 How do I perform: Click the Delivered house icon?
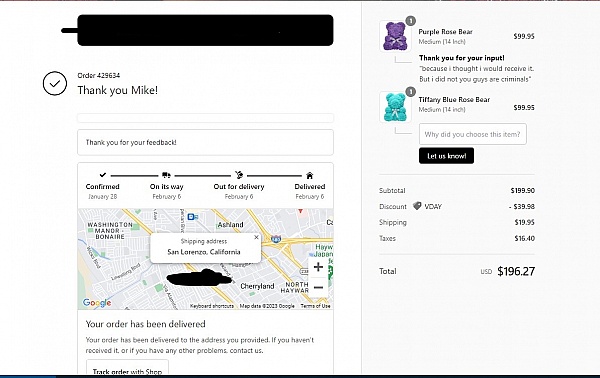point(310,175)
